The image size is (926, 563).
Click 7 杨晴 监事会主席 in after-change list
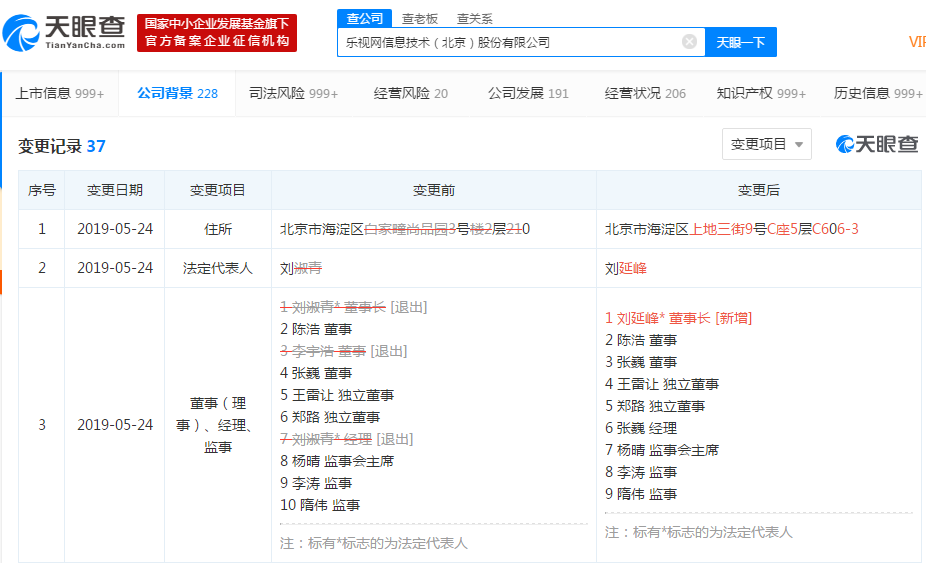coord(661,450)
